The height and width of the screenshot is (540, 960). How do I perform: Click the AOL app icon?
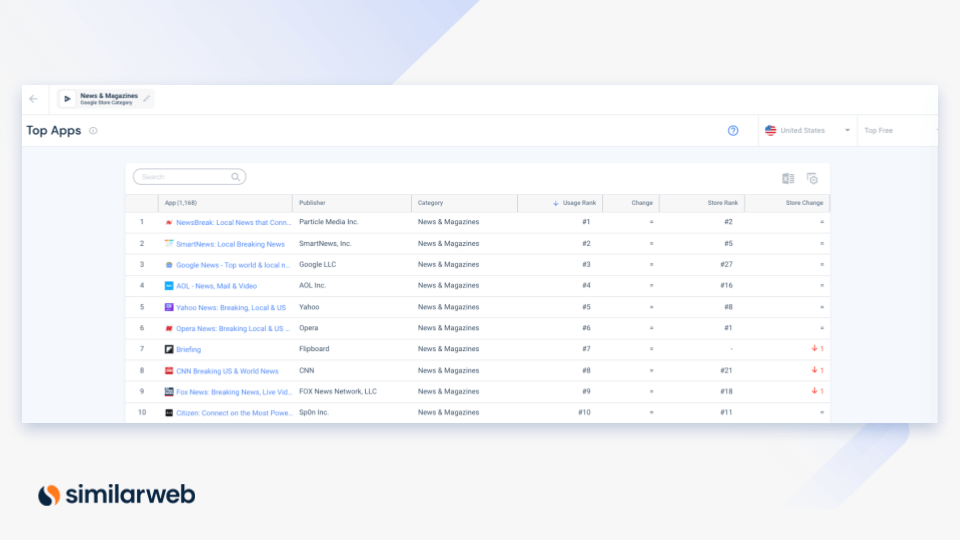coord(169,286)
